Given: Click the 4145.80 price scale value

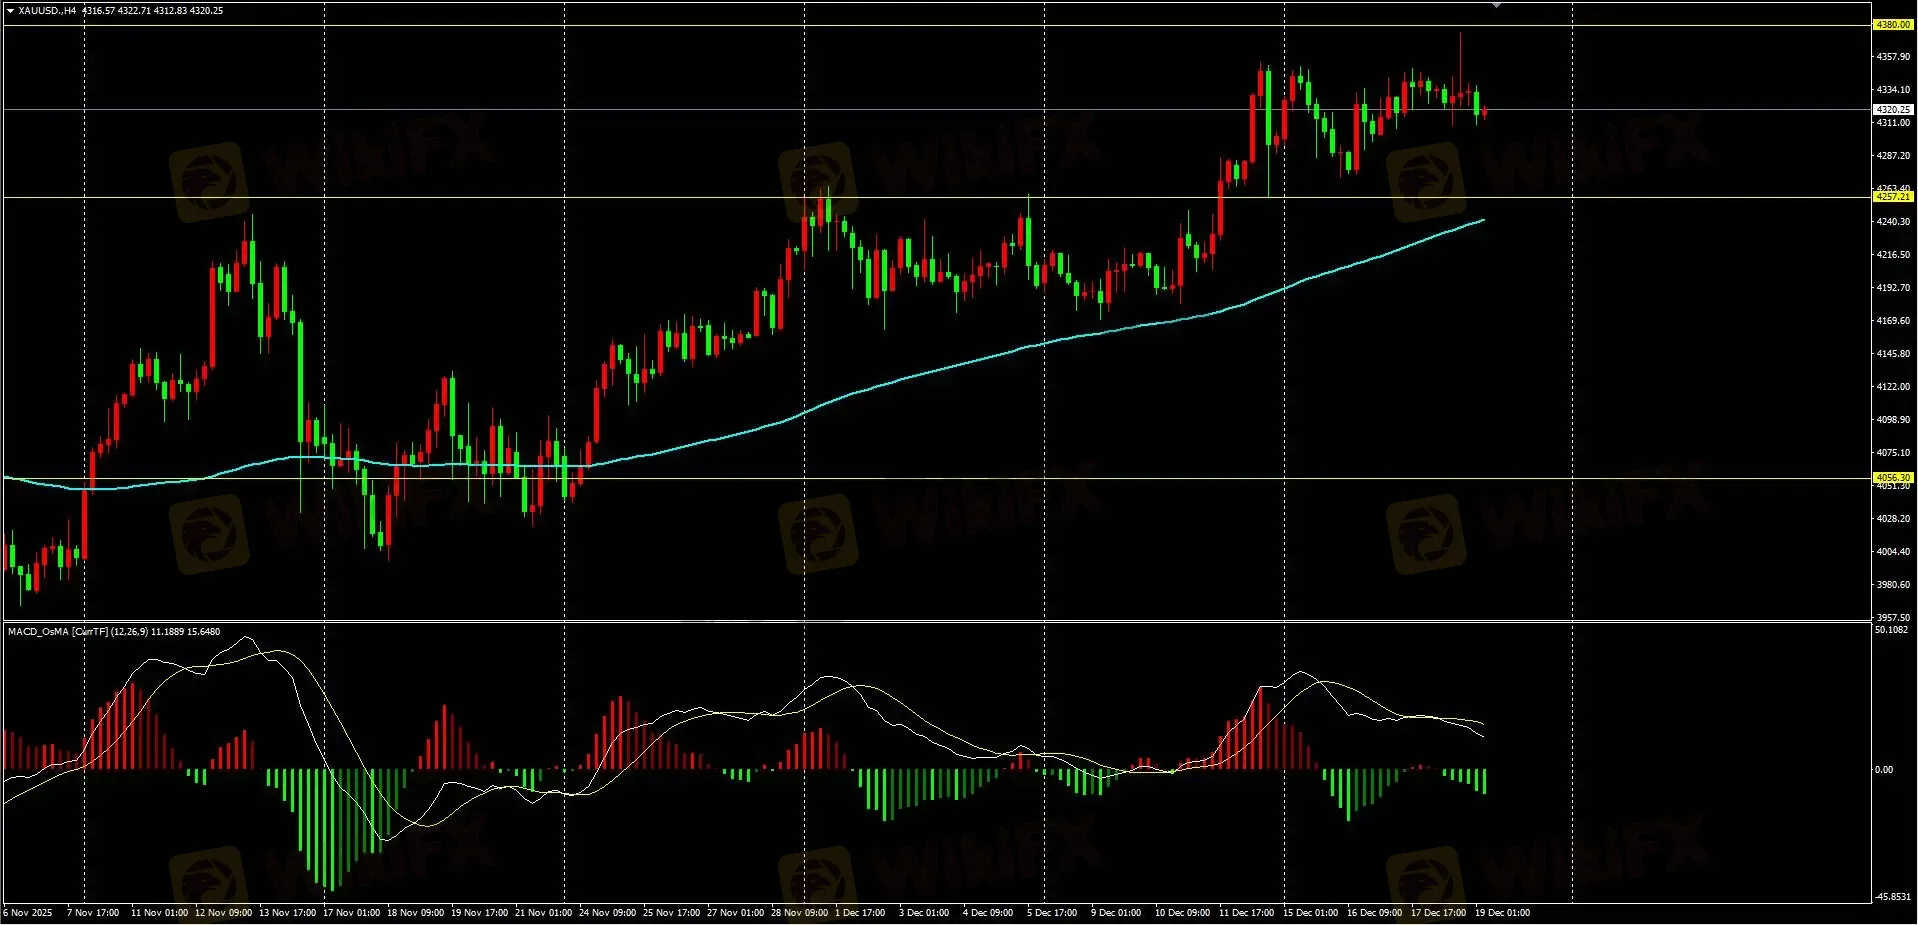Looking at the screenshot, I should pyautogui.click(x=1893, y=354).
